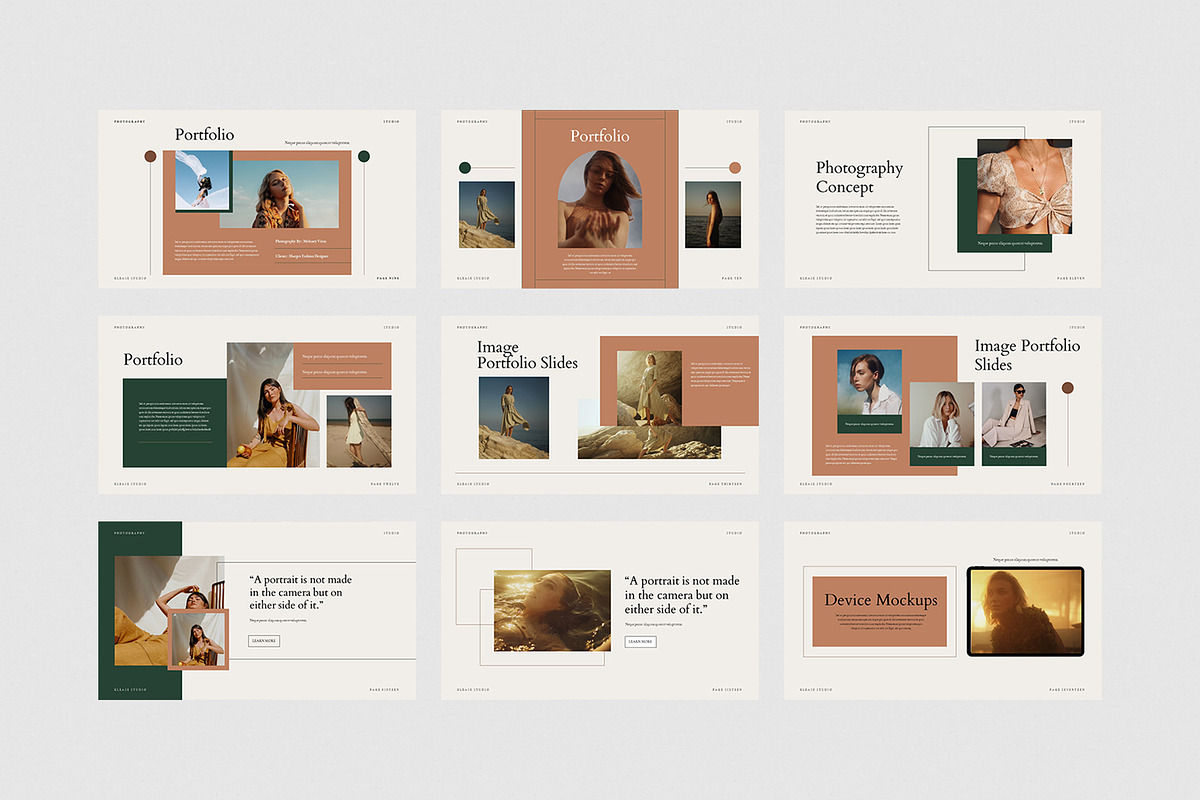Image resolution: width=1200 pixels, height=800 pixels.
Task: Select the 'Device Mockups' title text
Action: point(881,600)
